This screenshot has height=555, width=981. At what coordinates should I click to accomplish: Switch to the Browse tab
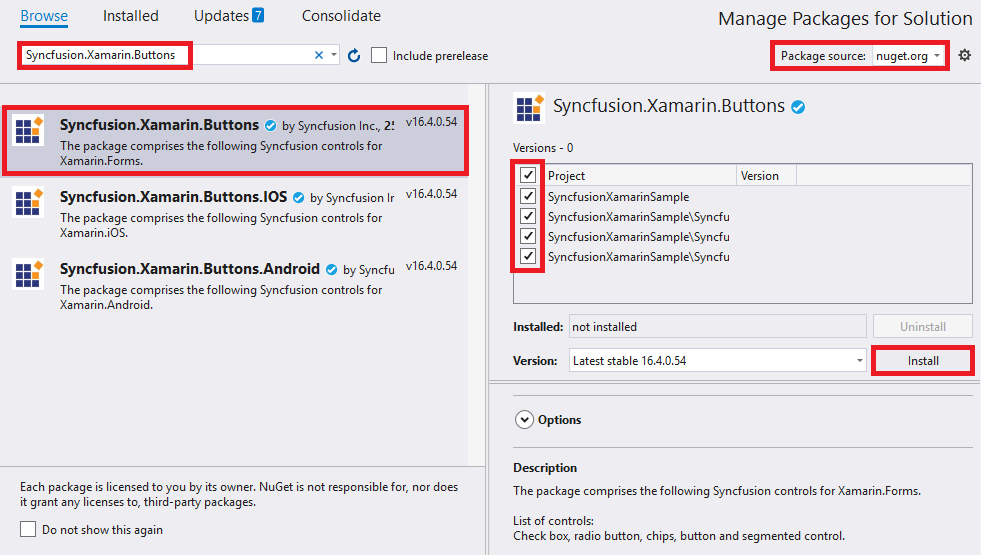pyautogui.click(x=44, y=16)
